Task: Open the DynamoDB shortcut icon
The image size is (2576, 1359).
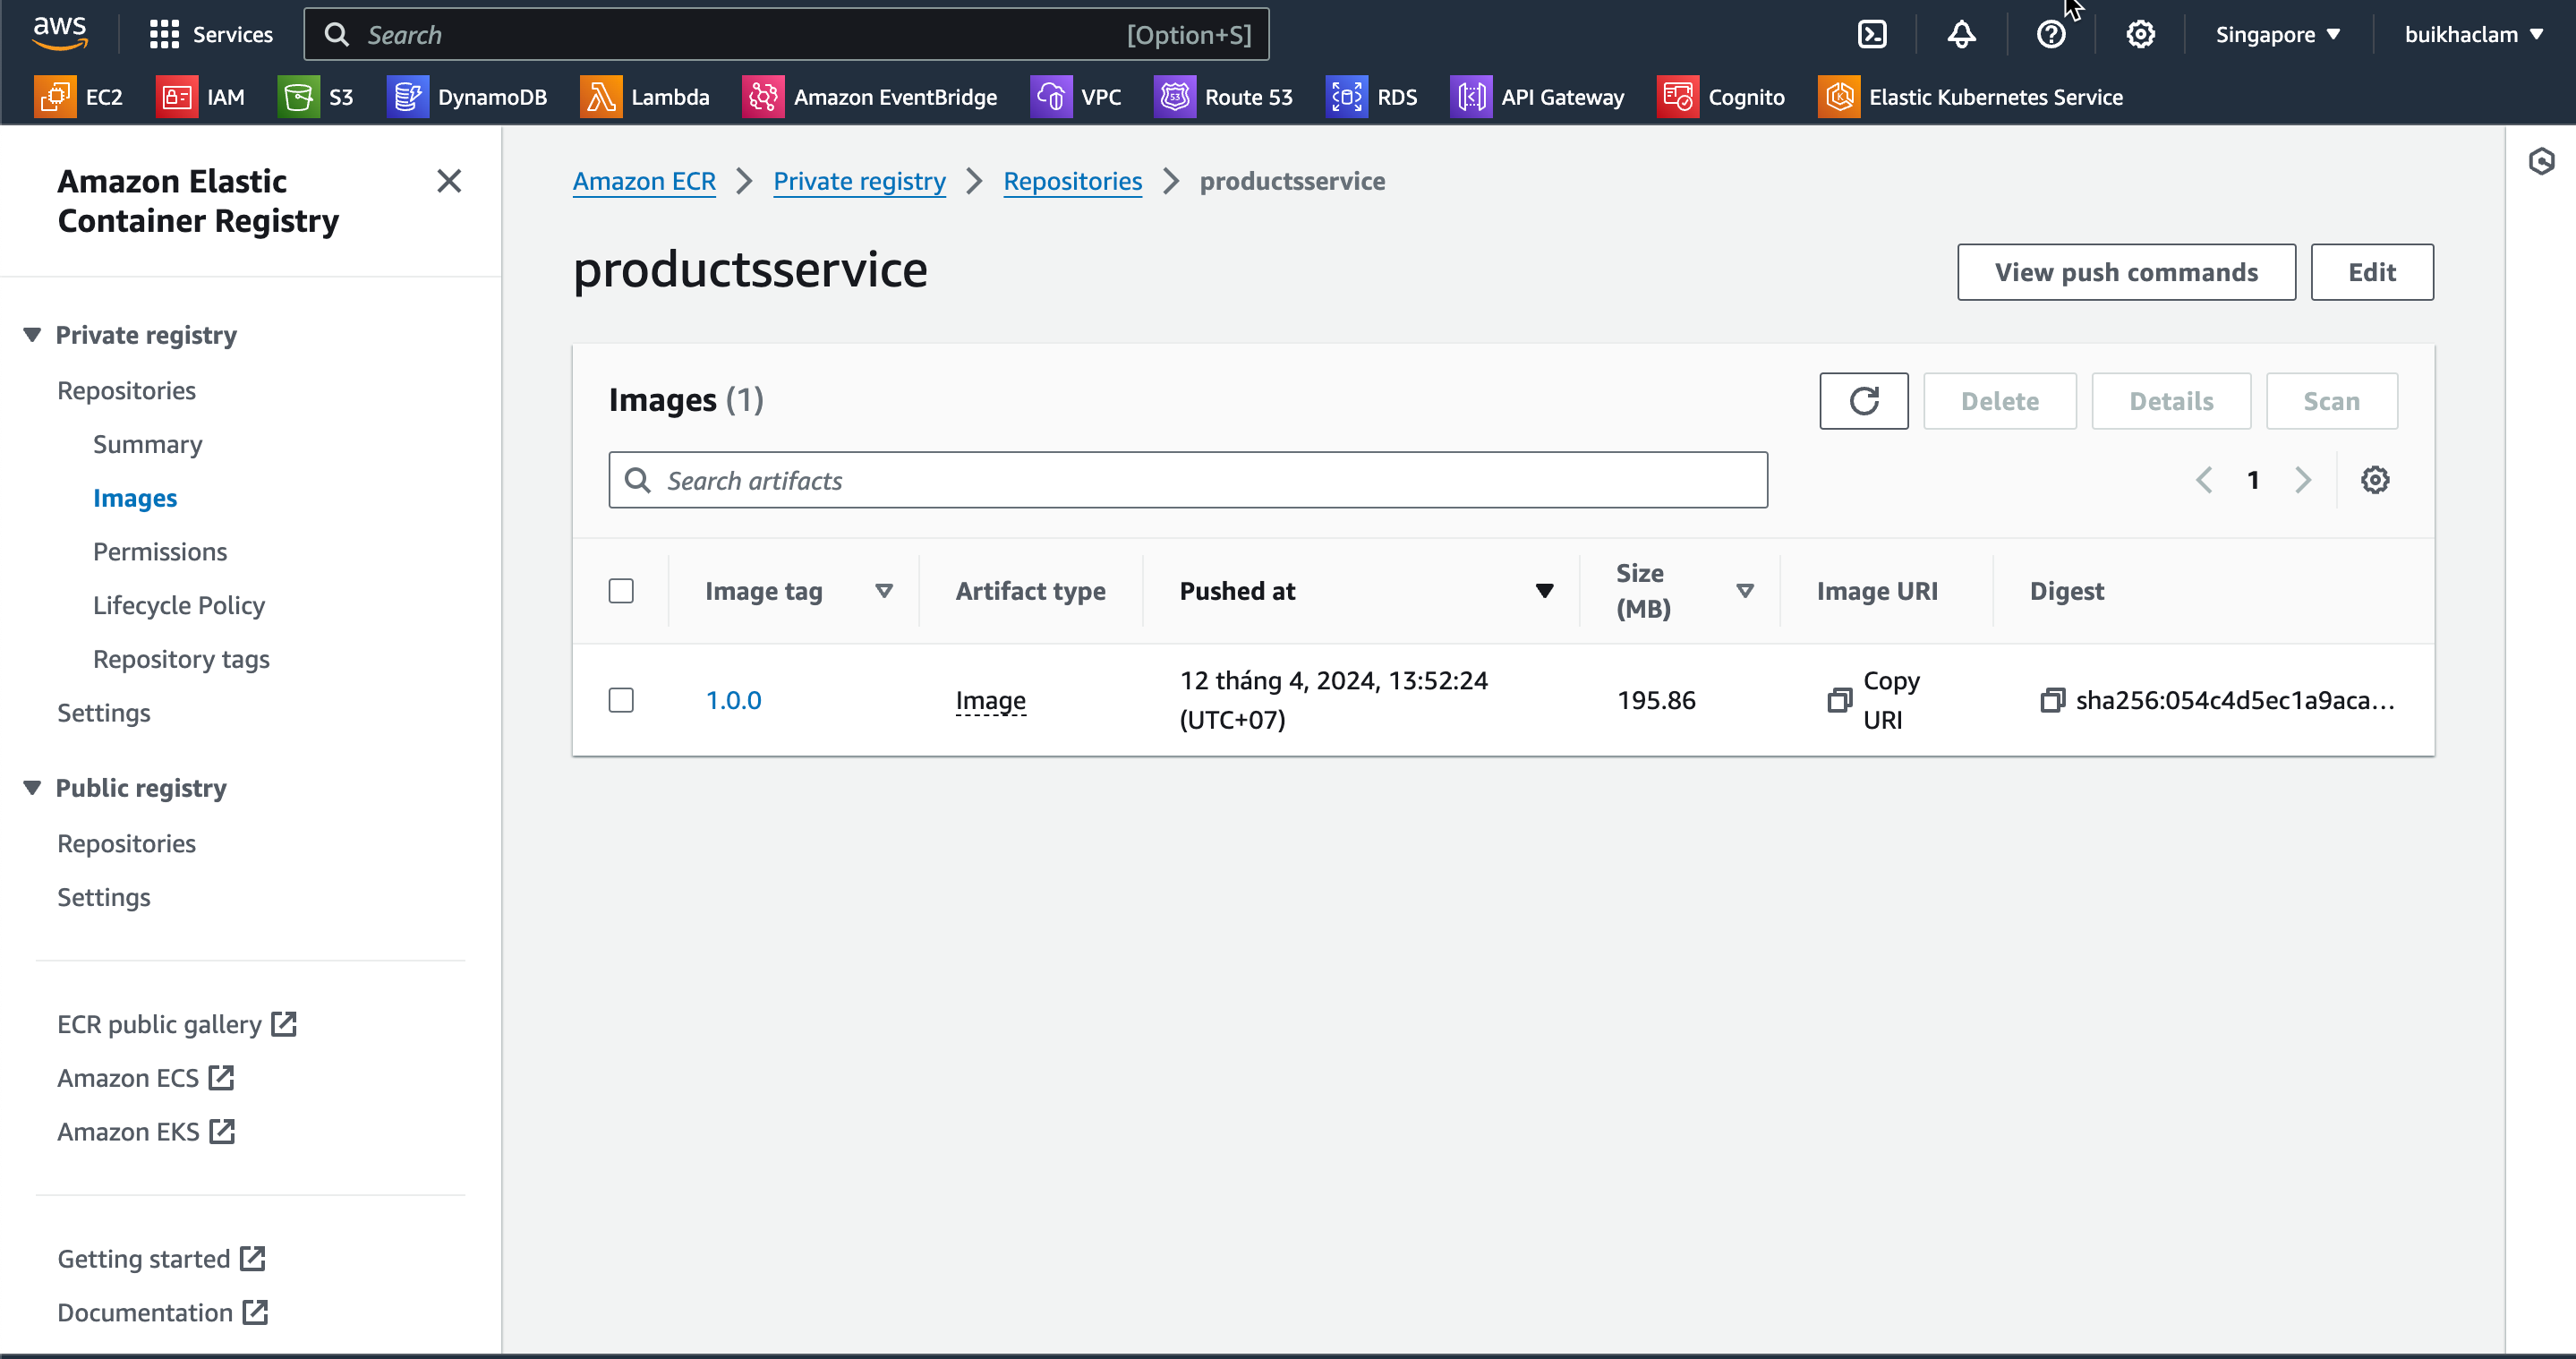Action: (x=407, y=97)
